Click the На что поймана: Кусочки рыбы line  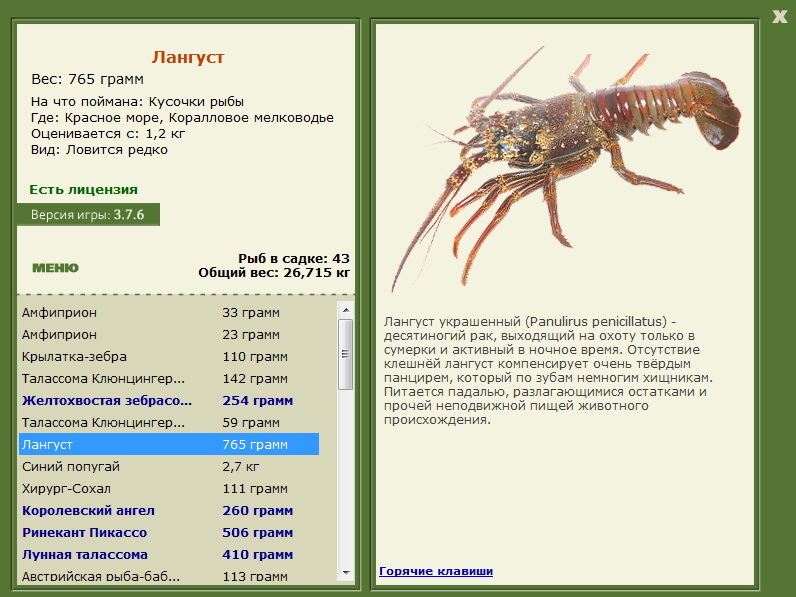pyautogui.click(x=137, y=102)
